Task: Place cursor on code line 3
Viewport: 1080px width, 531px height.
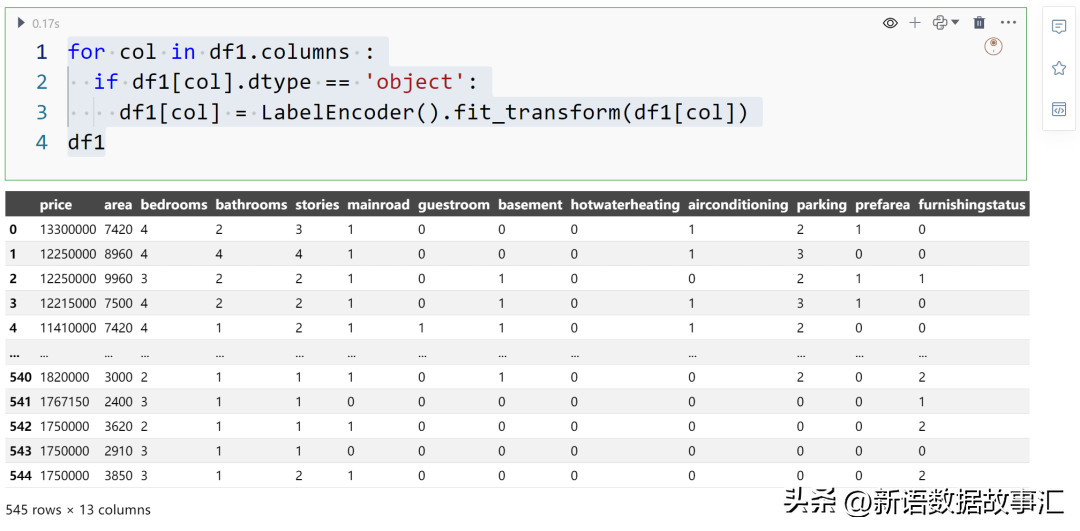Action: [433, 112]
